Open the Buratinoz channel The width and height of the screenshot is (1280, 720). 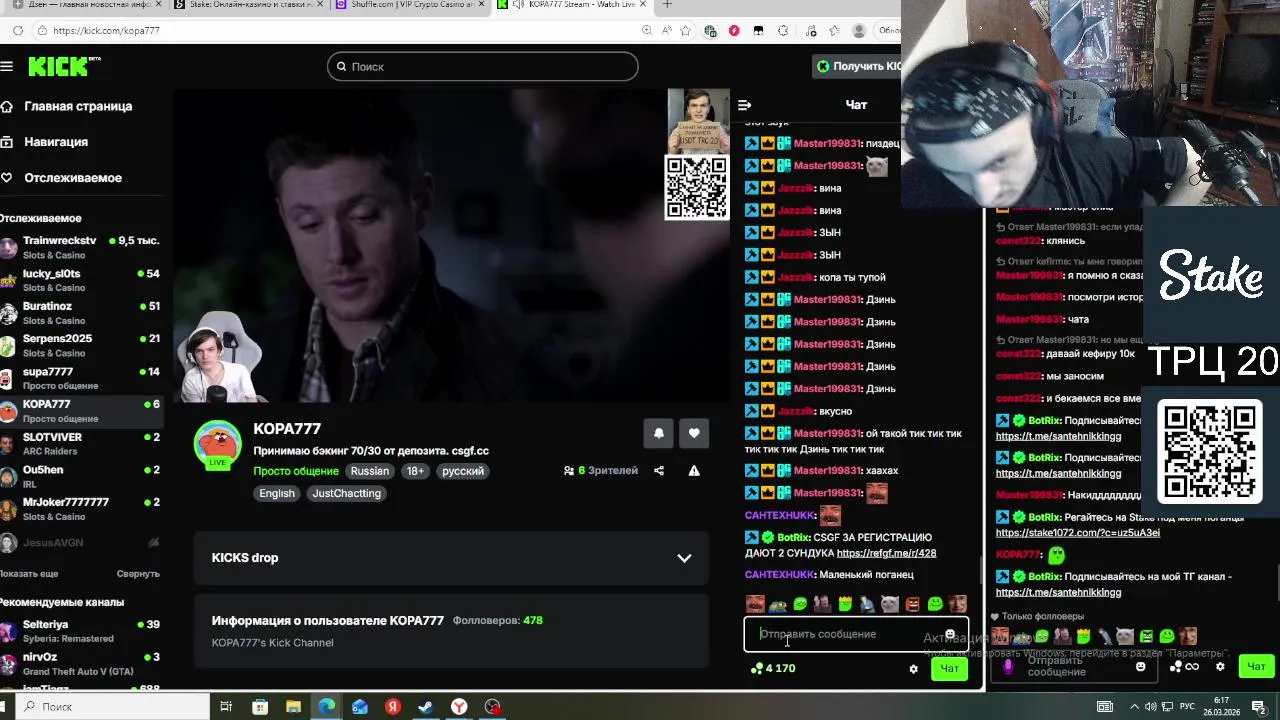(80, 313)
